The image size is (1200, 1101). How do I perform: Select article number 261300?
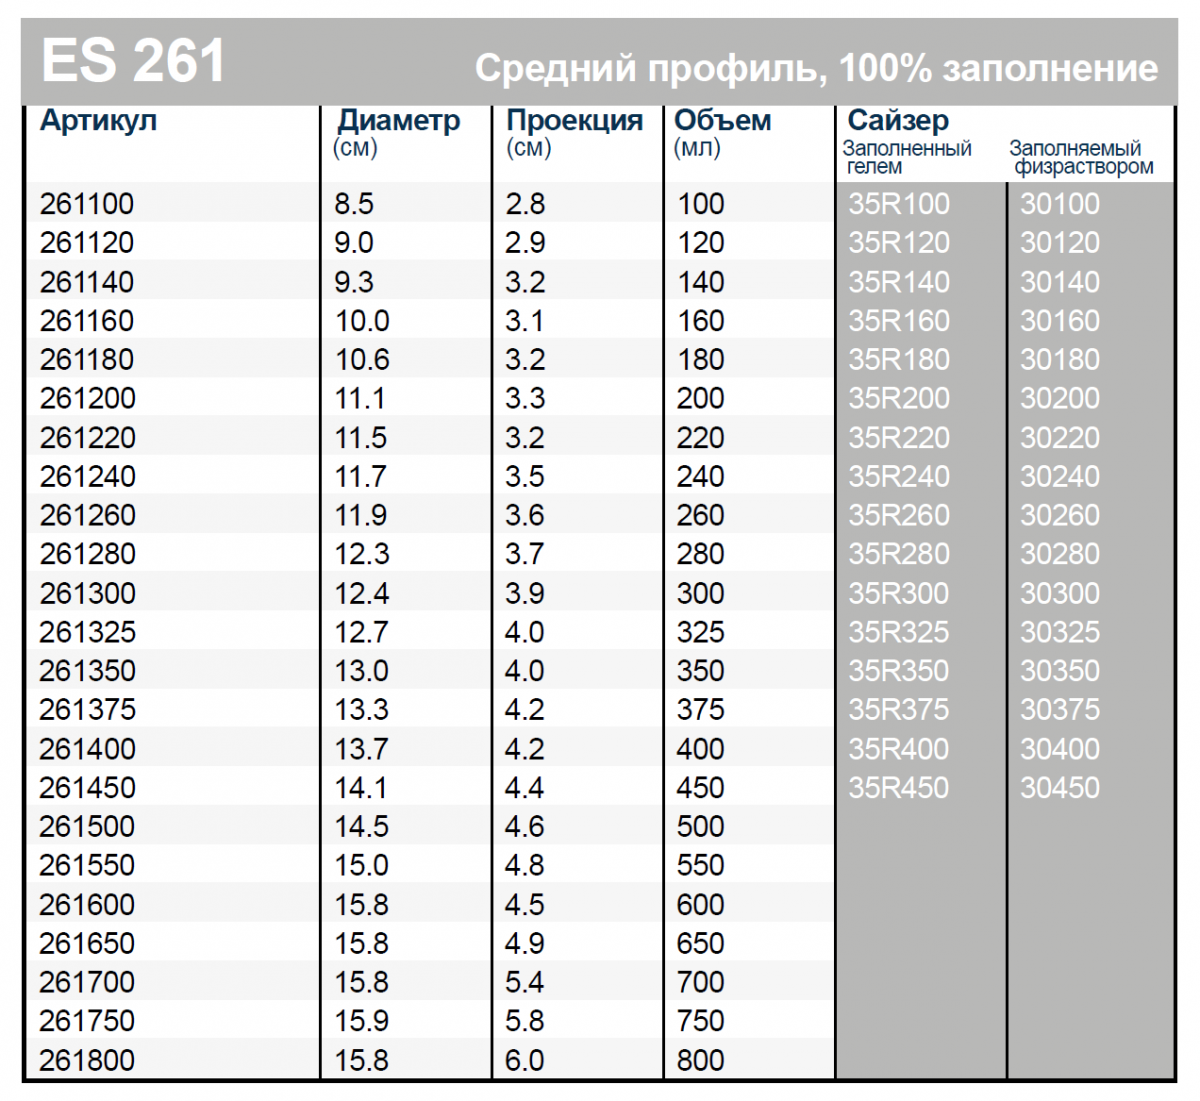tap(87, 593)
